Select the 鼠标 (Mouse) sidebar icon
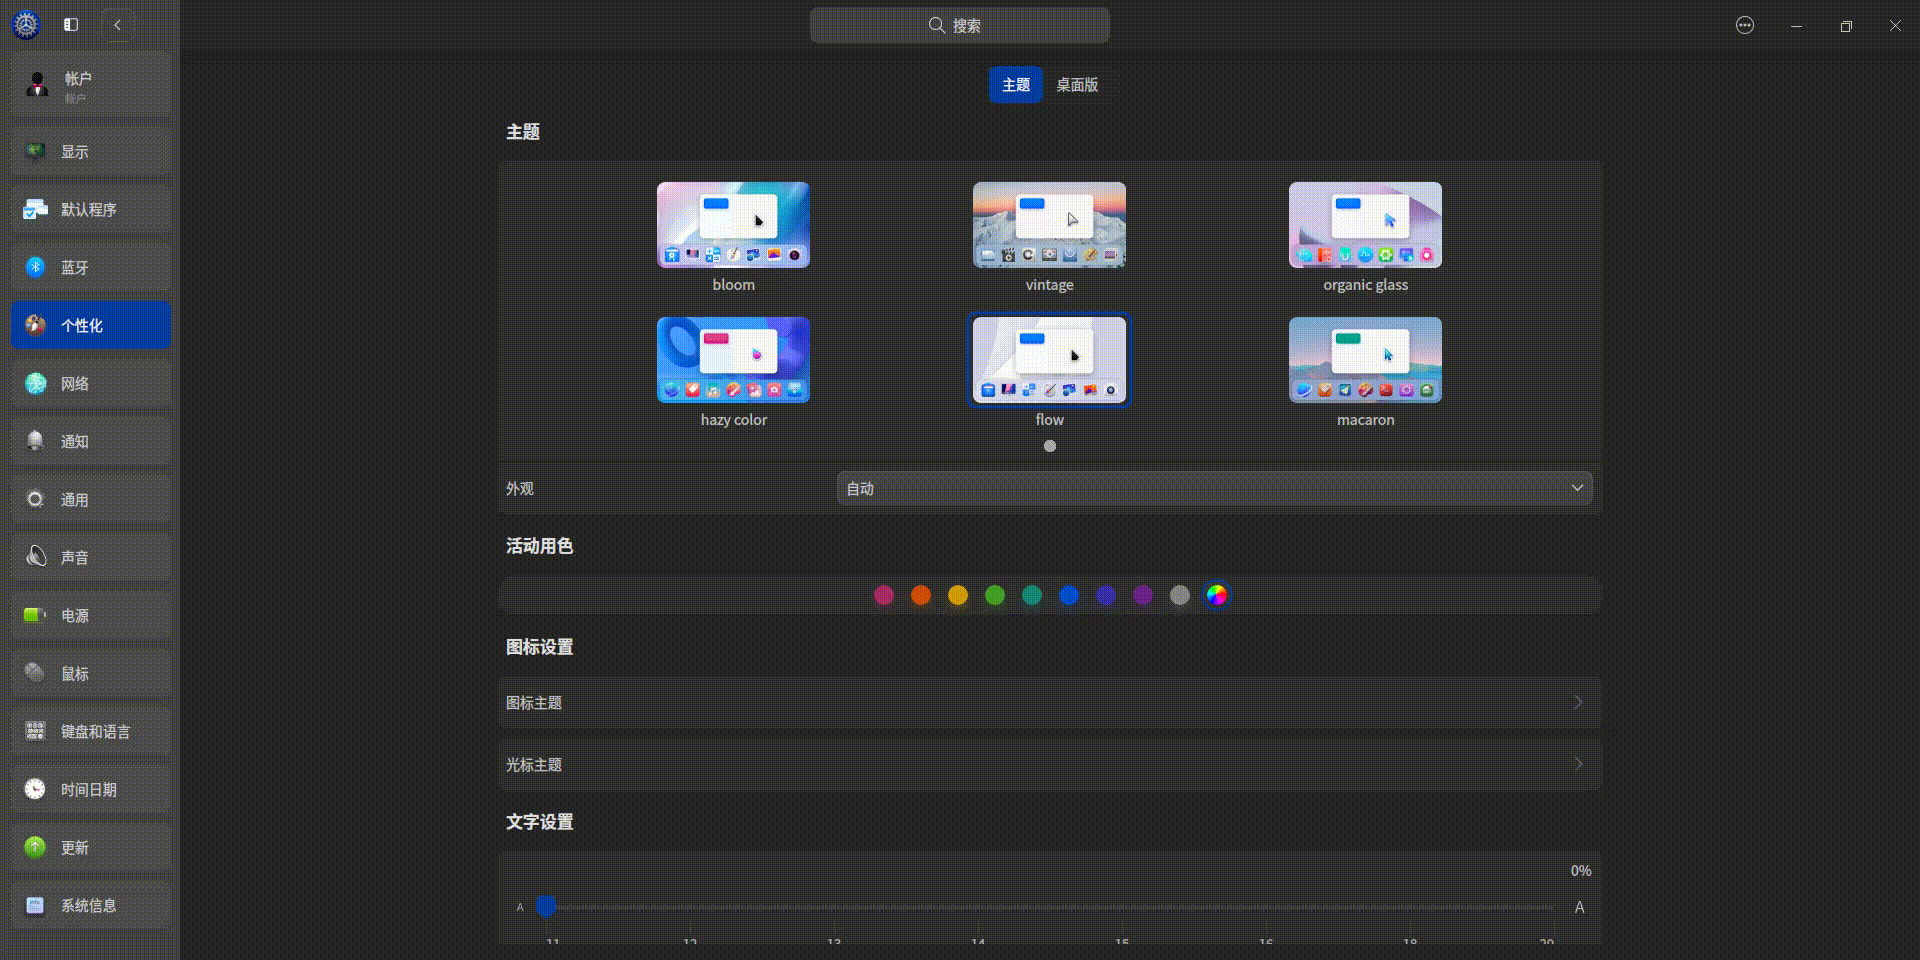The width and height of the screenshot is (1920, 960). point(36,673)
